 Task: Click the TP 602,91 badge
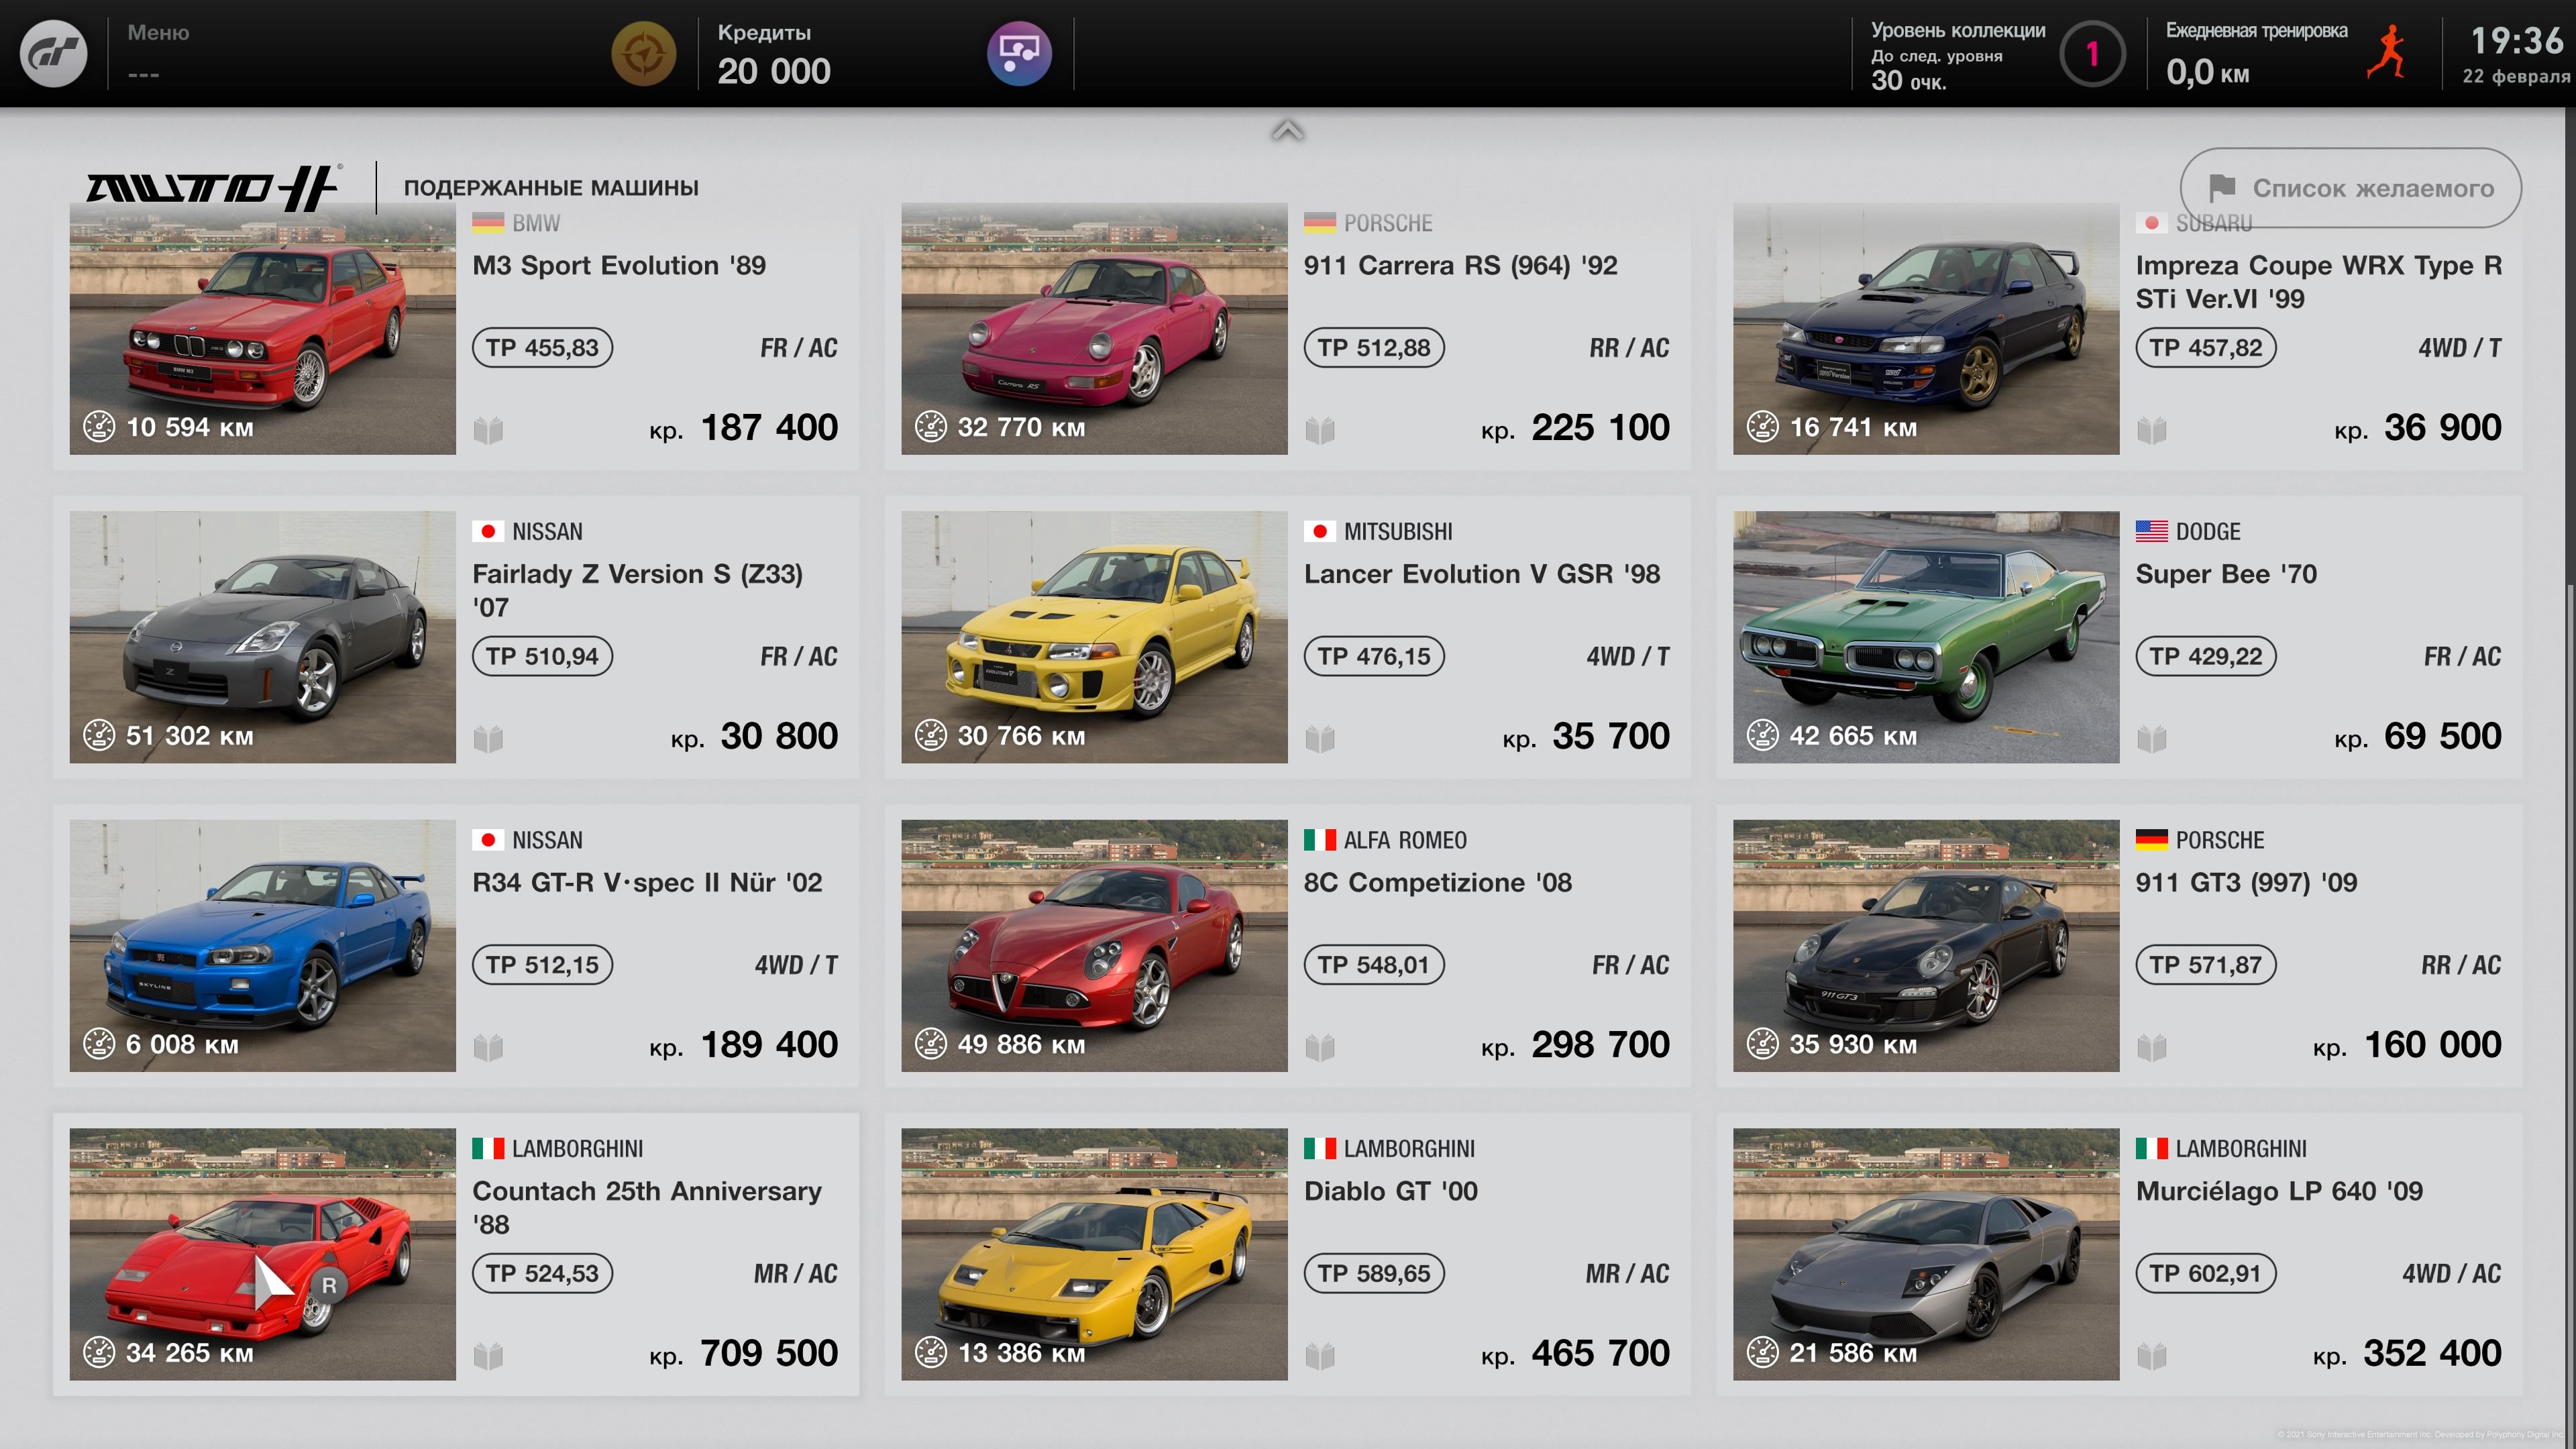tap(2206, 1273)
